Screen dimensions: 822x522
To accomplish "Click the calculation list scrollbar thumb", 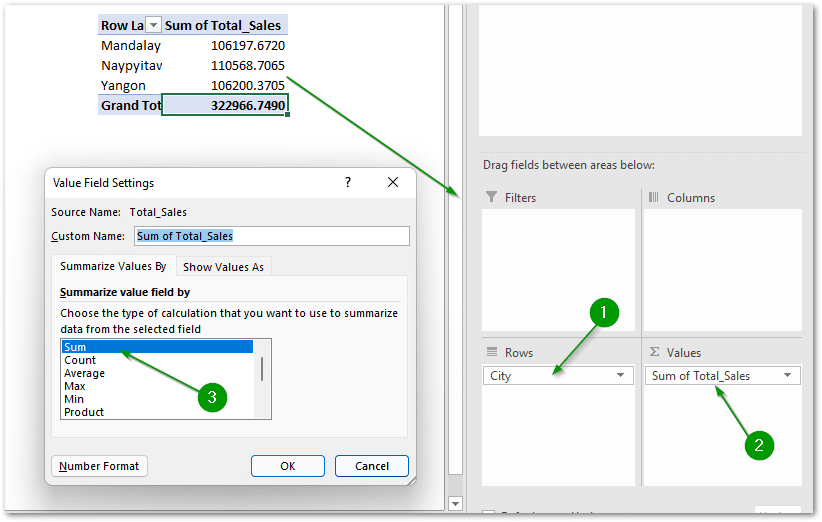I will coord(263,368).
